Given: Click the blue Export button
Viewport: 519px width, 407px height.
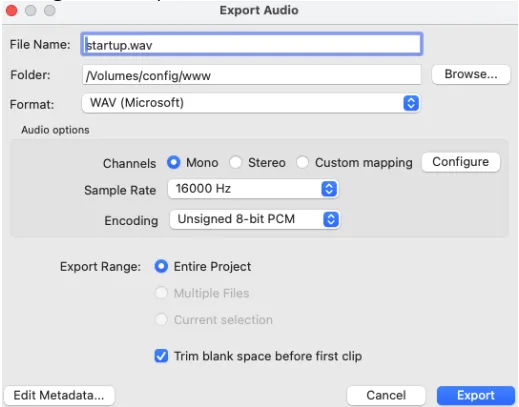Looking at the screenshot, I should click(x=476, y=395).
